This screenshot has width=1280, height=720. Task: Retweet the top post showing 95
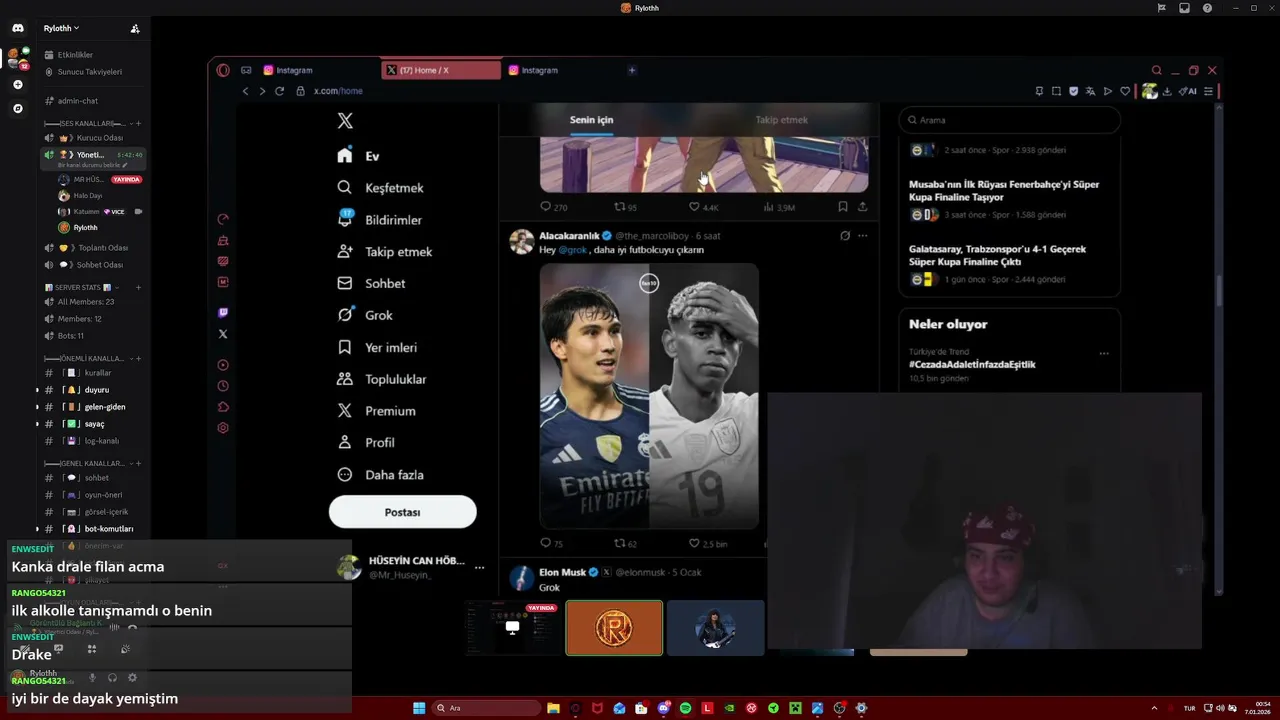[x=625, y=207]
